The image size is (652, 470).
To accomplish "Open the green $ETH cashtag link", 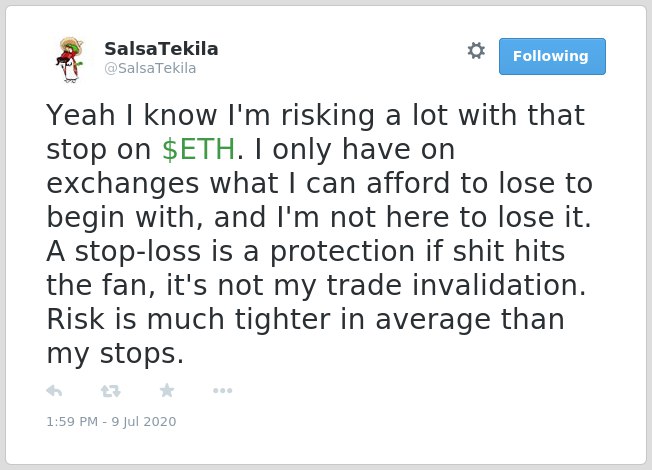I will 199,149.
